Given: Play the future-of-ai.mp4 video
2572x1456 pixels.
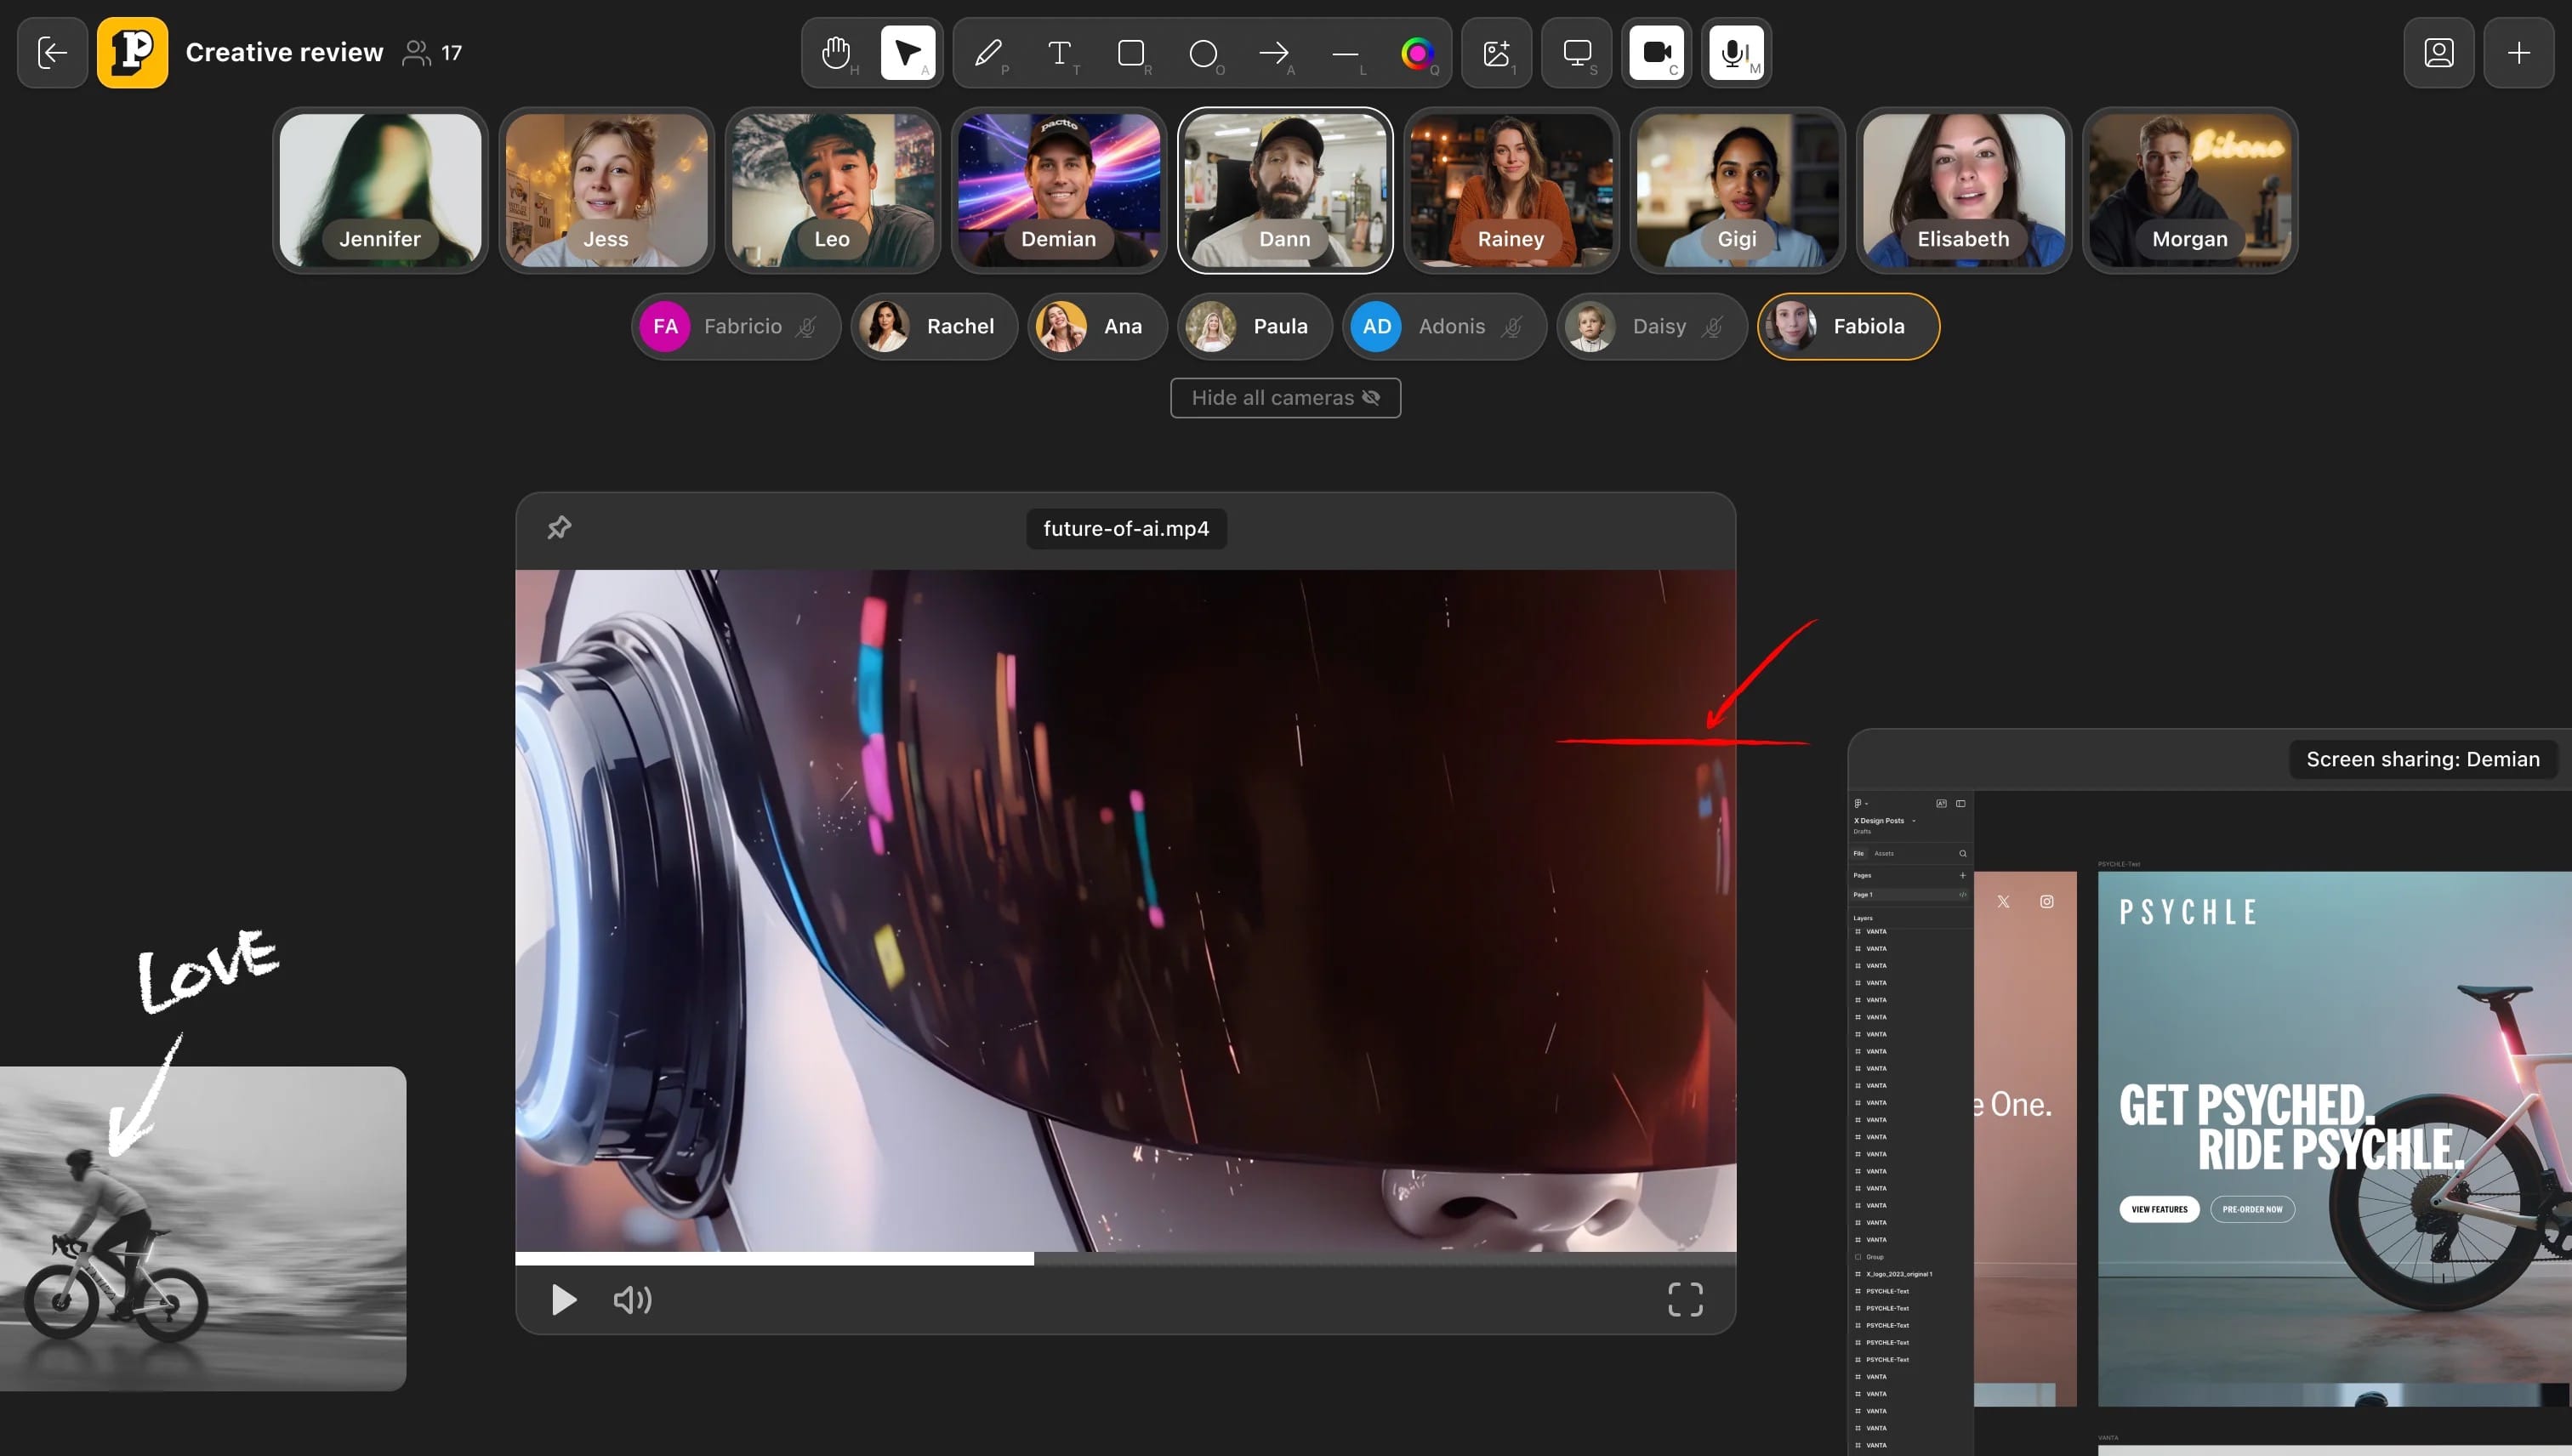Looking at the screenshot, I should click(563, 1299).
